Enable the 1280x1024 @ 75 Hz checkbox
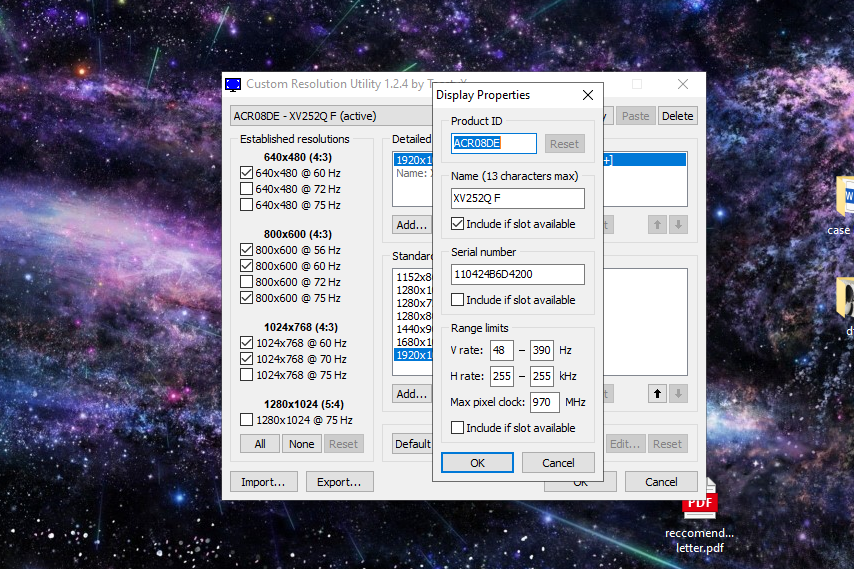 tap(246, 420)
